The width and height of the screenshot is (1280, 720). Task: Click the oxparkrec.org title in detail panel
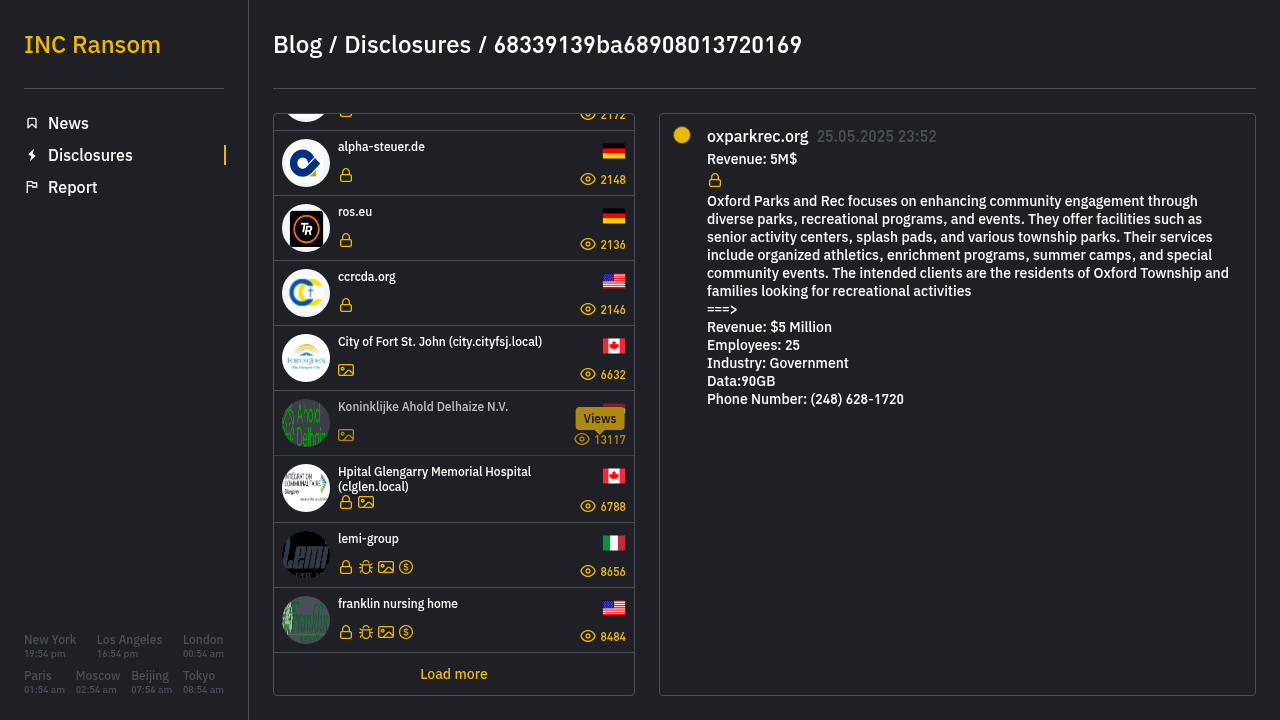point(757,136)
